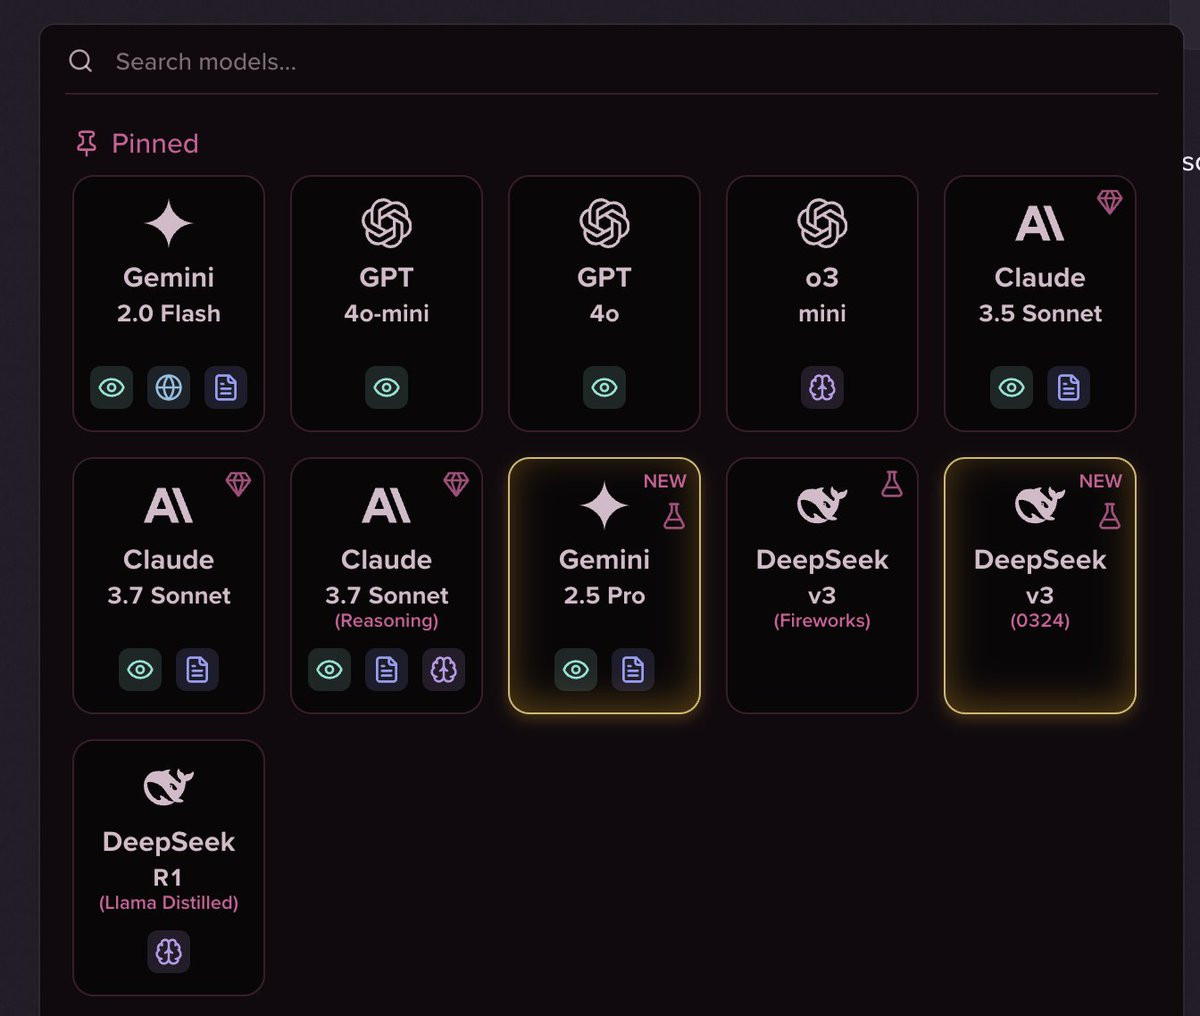Select the DeepSeek v3 (0324) model card
The height and width of the screenshot is (1016, 1200).
coord(1040,585)
